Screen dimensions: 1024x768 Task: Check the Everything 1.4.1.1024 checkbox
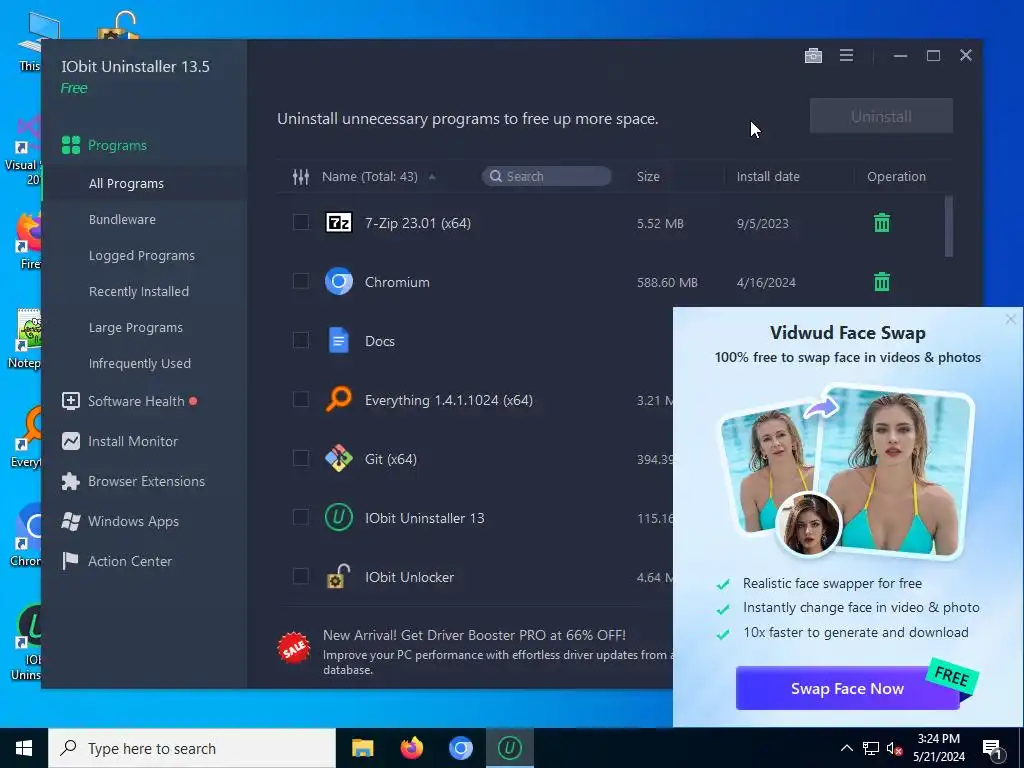[300, 399]
